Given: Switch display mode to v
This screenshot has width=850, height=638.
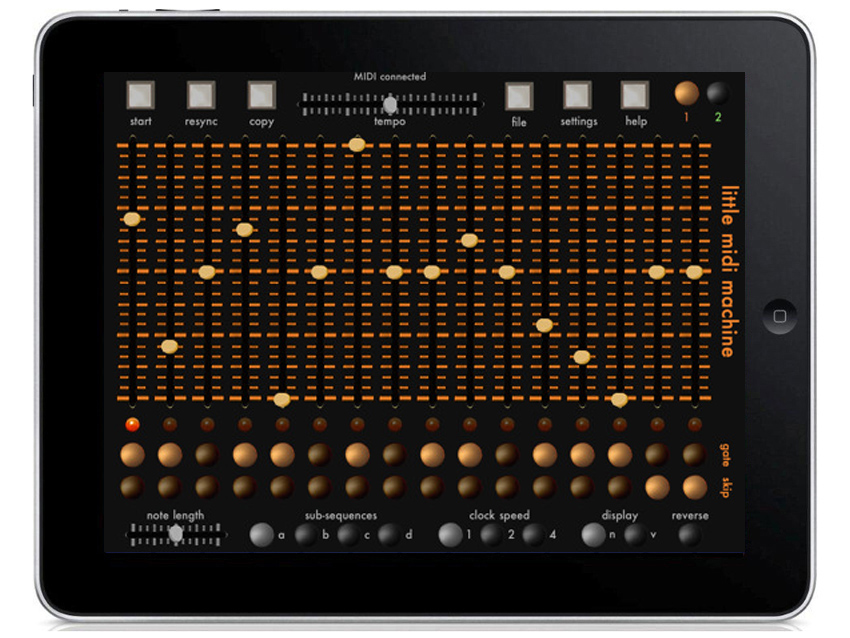Looking at the screenshot, I should (x=635, y=535).
